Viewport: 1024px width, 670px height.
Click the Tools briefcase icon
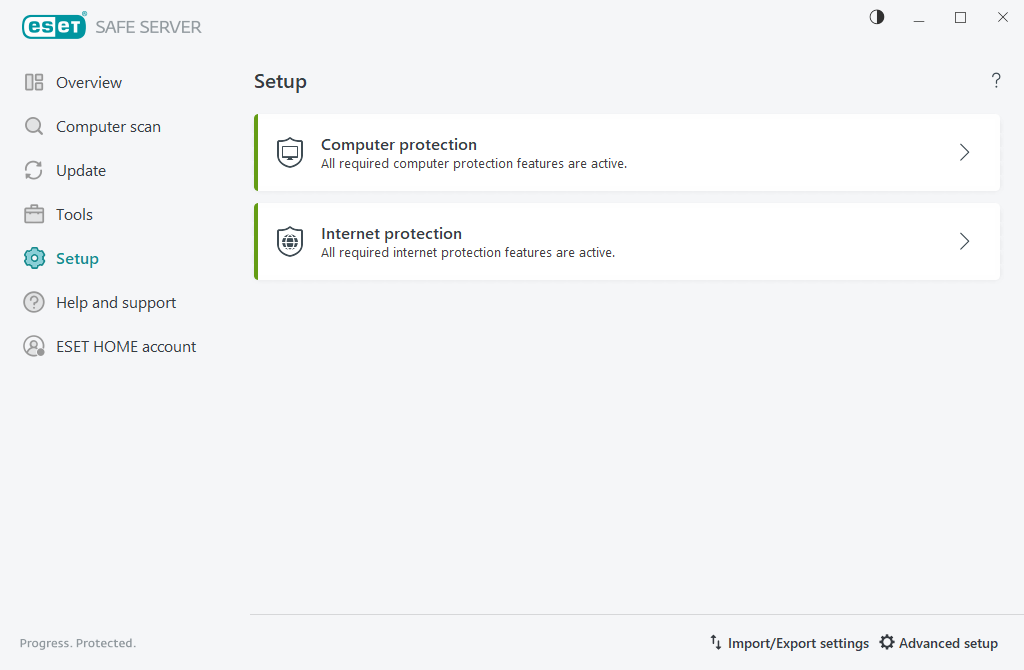click(34, 214)
